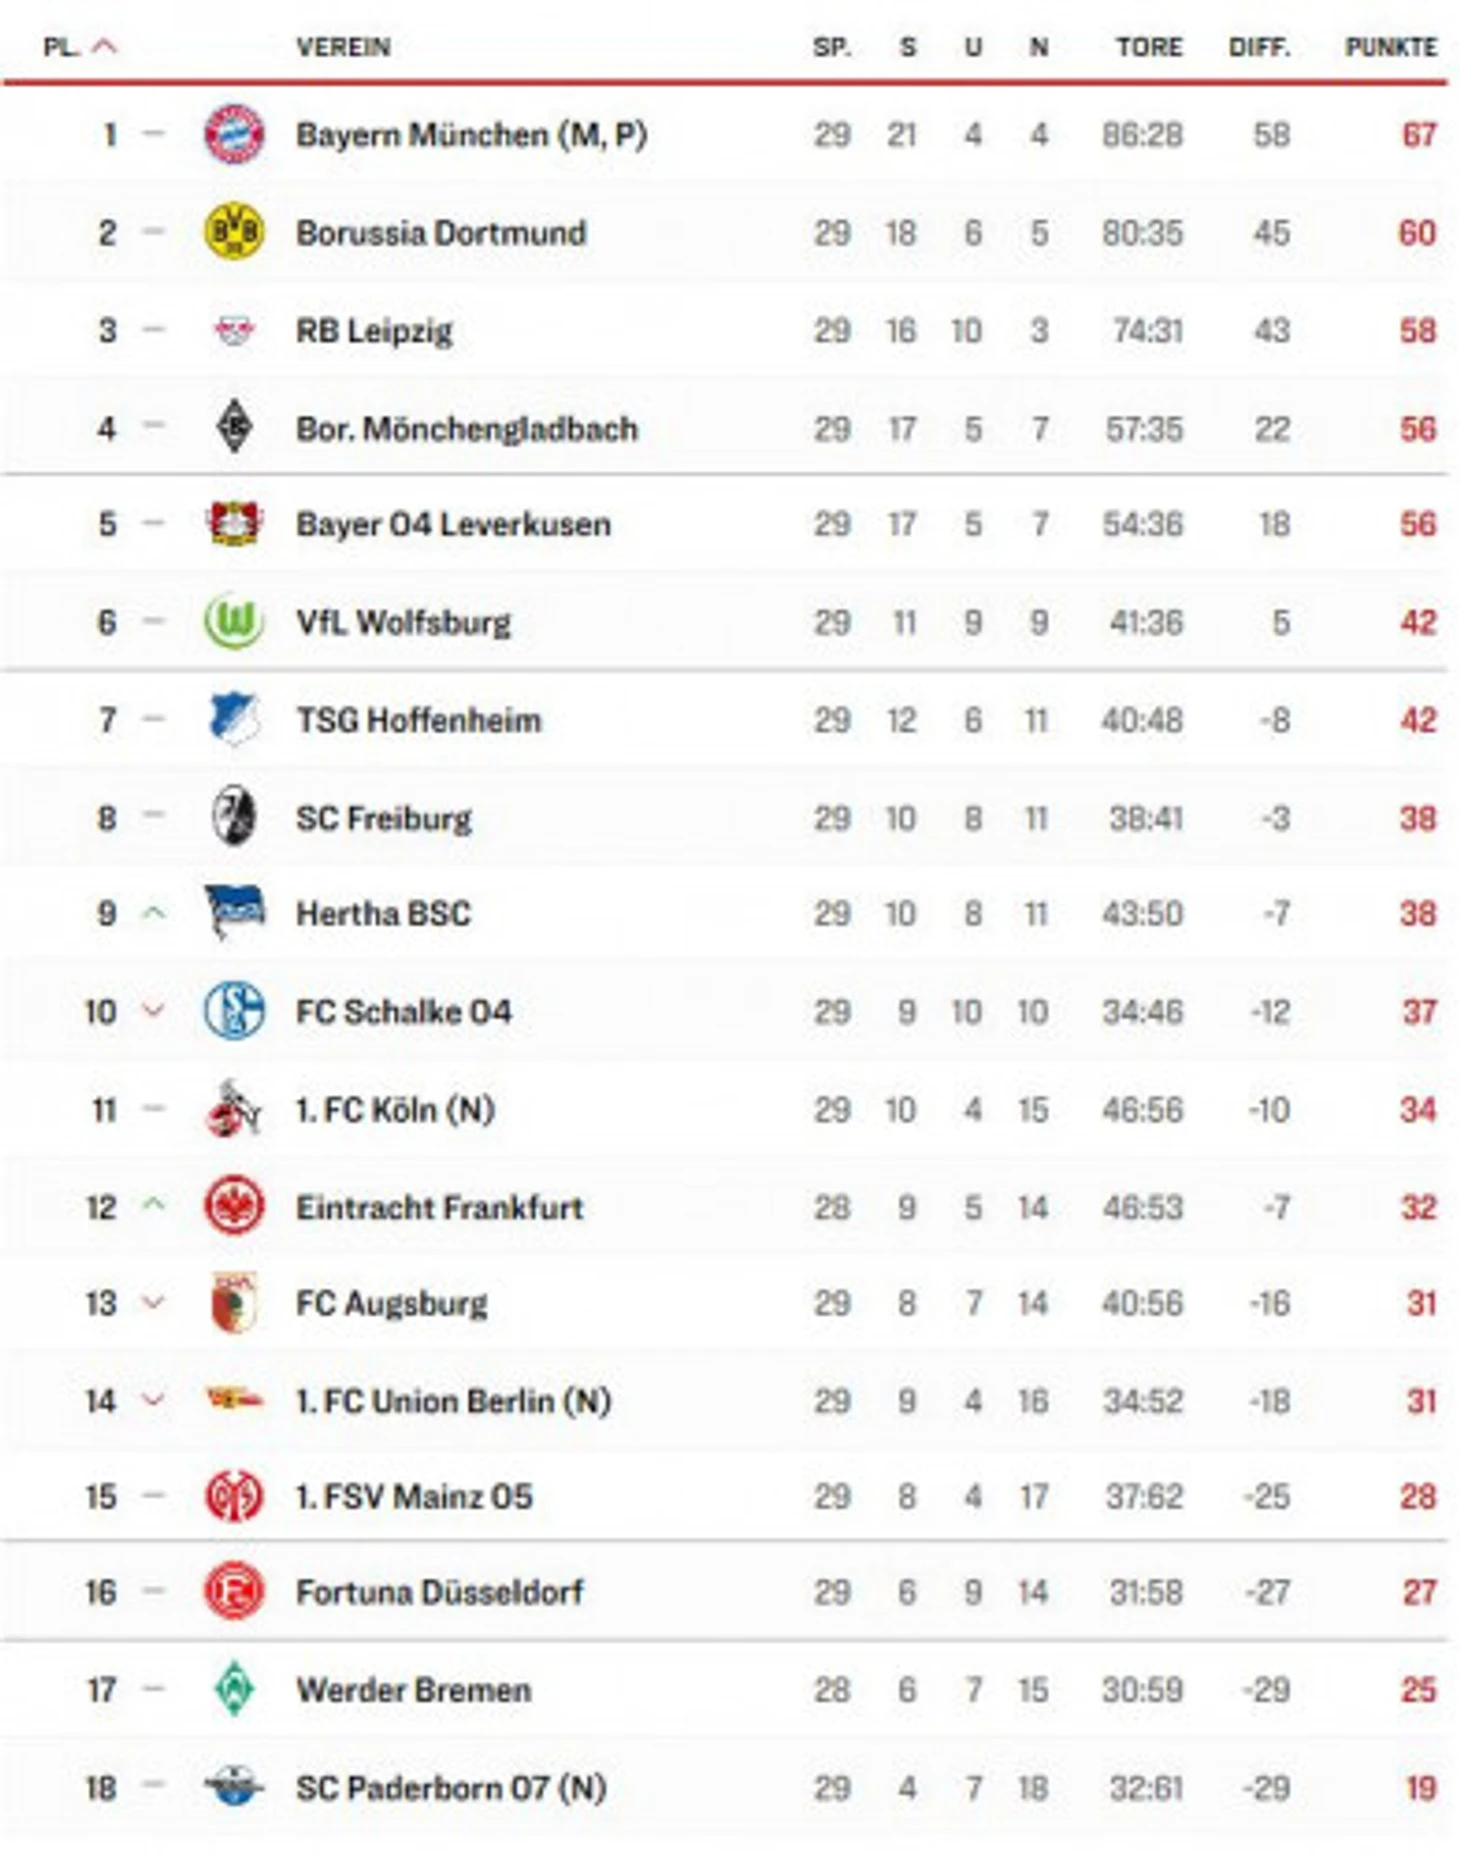Viewport: 1460px width, 1858px height.
Task: Sort table by PL. column arrow
Action: click(105, 46)
